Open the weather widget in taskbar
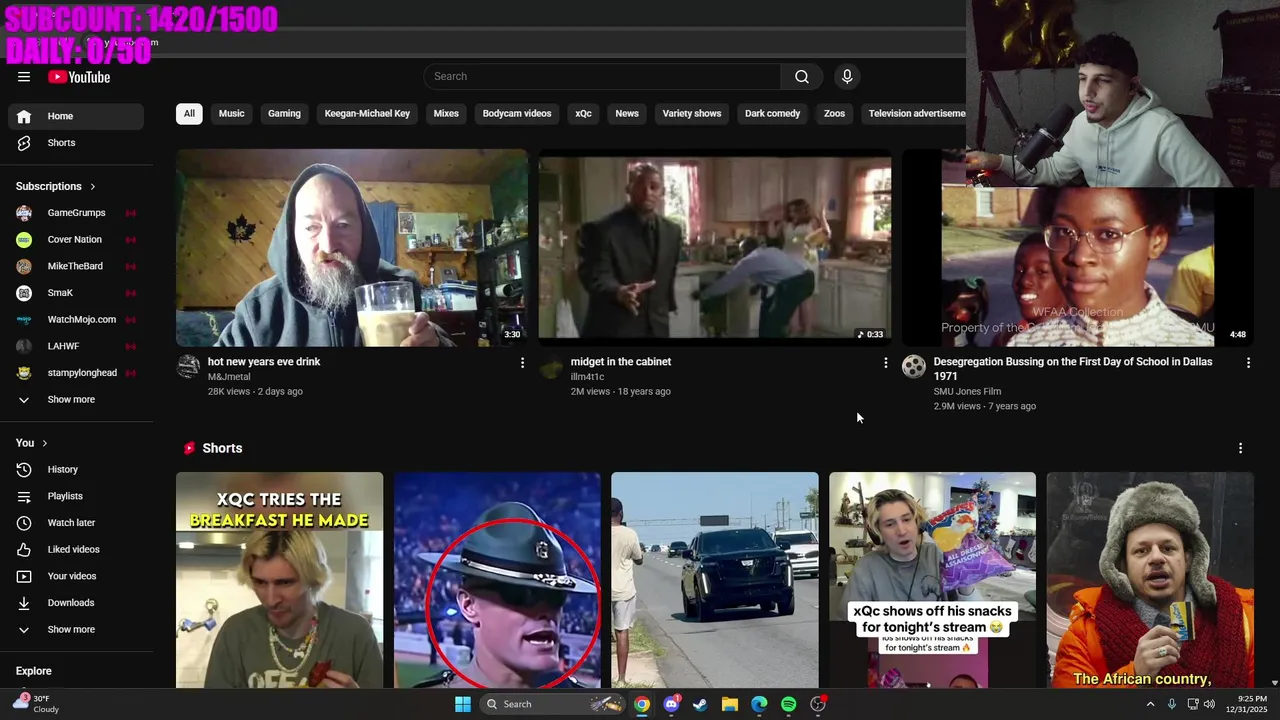Screen dimensions: 1280x720 click(36, 704)
